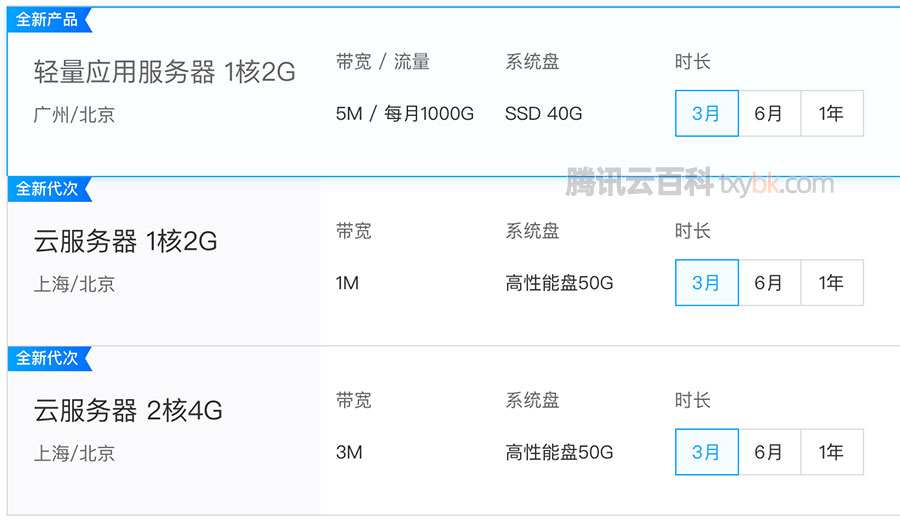Select 1年 duration for 轻量应用服务器 1核2G
This screenshot has width=900, height=521.
(832, 113)
